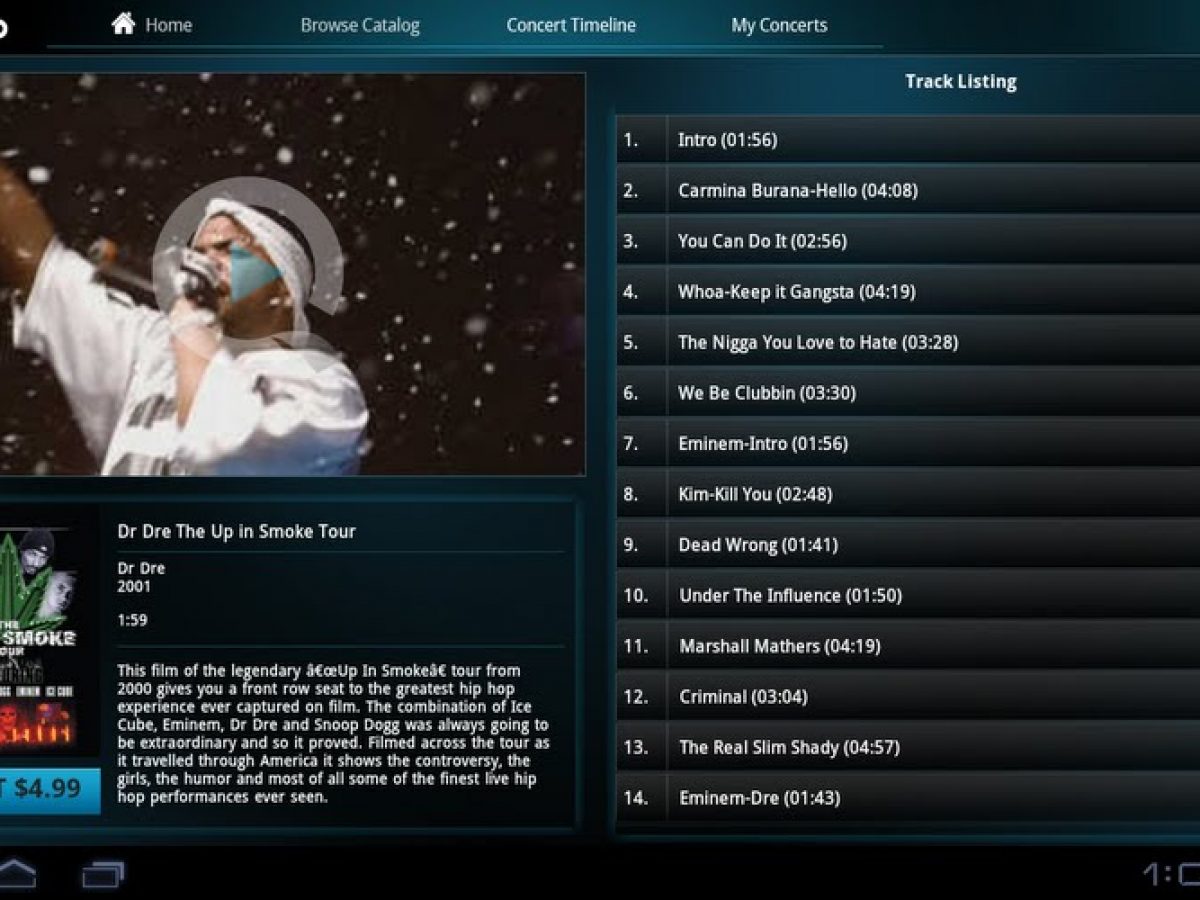Click the 1:59 duration text
The image size is (1200, 900).
pyautogui.click(x=132, y=620)
